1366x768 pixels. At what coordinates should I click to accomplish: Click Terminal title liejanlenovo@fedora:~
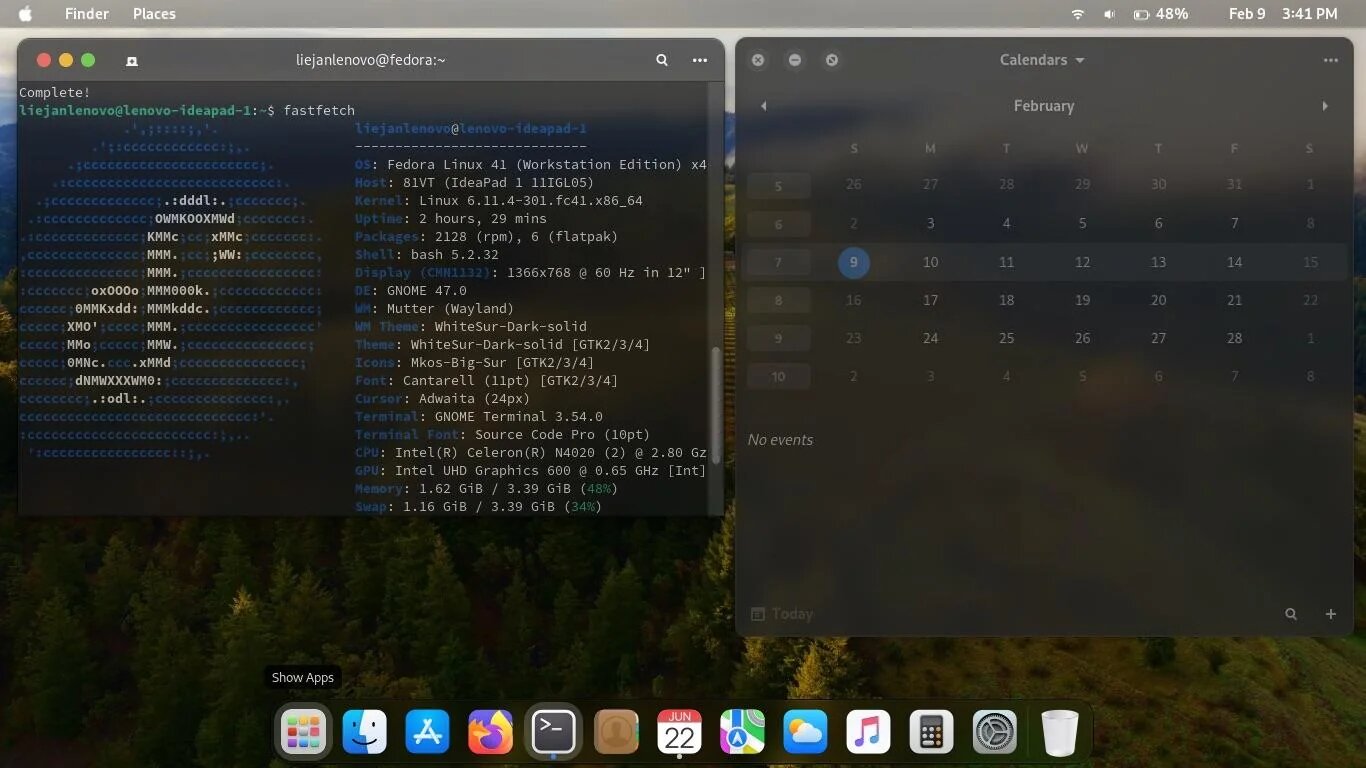(371, 60)
